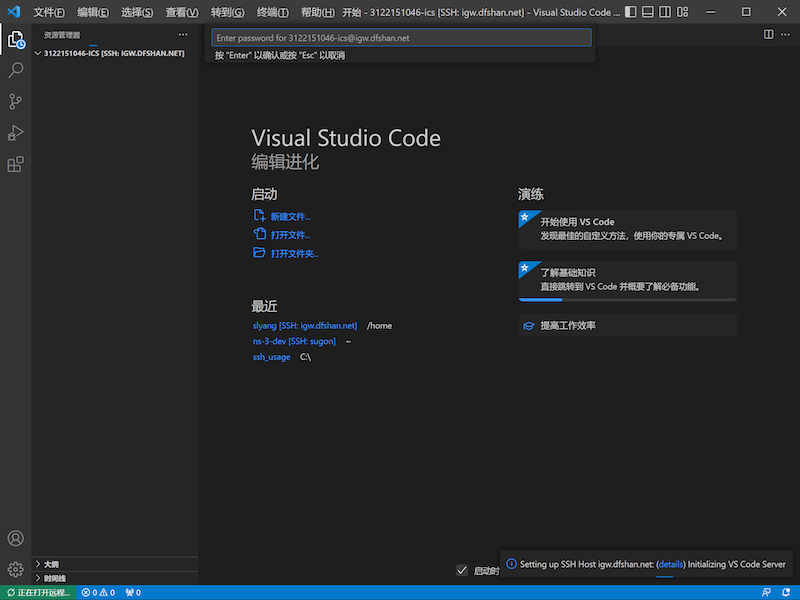Expand the 时间线 timeline section
The height and width of the screenshot is (600, 800).
tap(54, 578)
